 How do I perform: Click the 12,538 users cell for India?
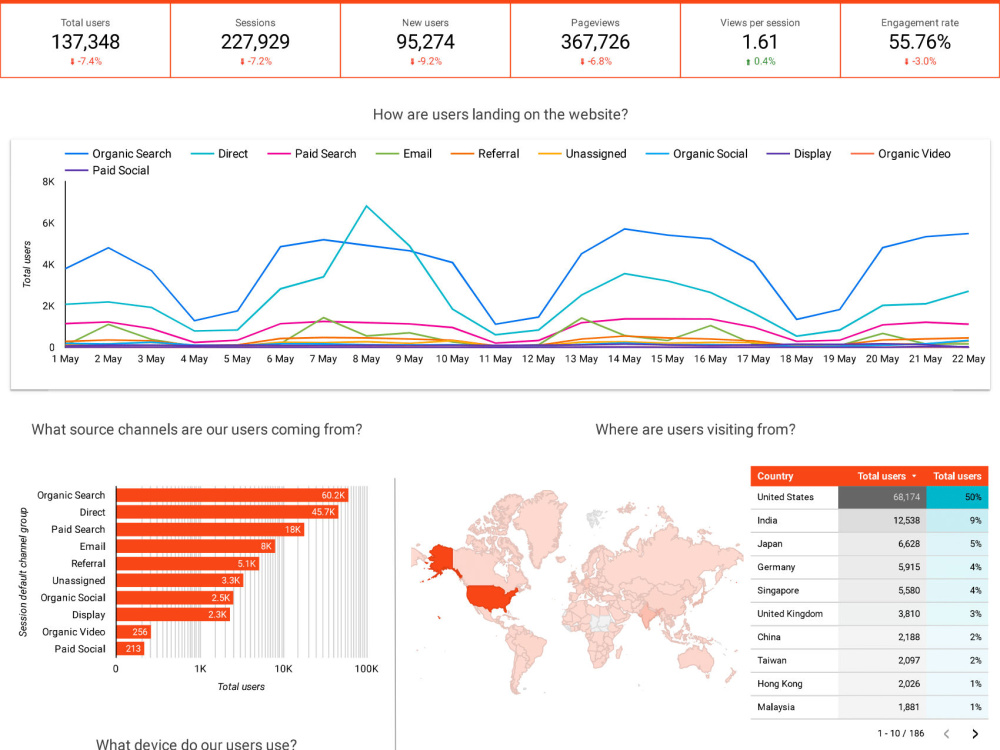click(882, 520)
